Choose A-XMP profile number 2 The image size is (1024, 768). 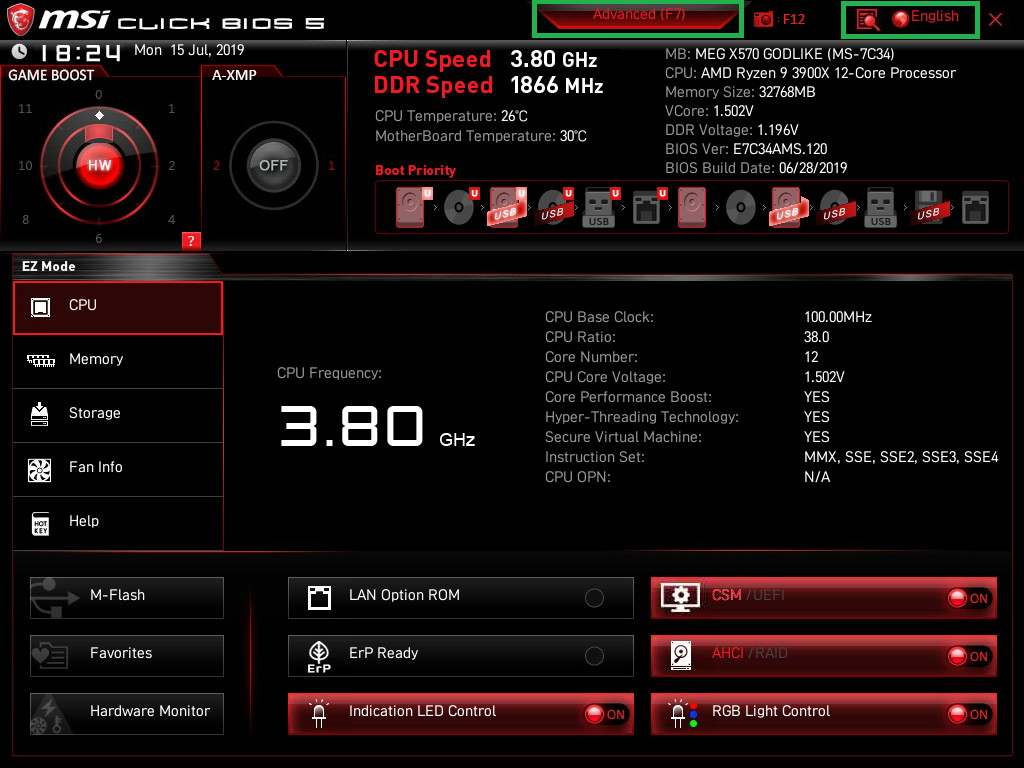[217, 166]
